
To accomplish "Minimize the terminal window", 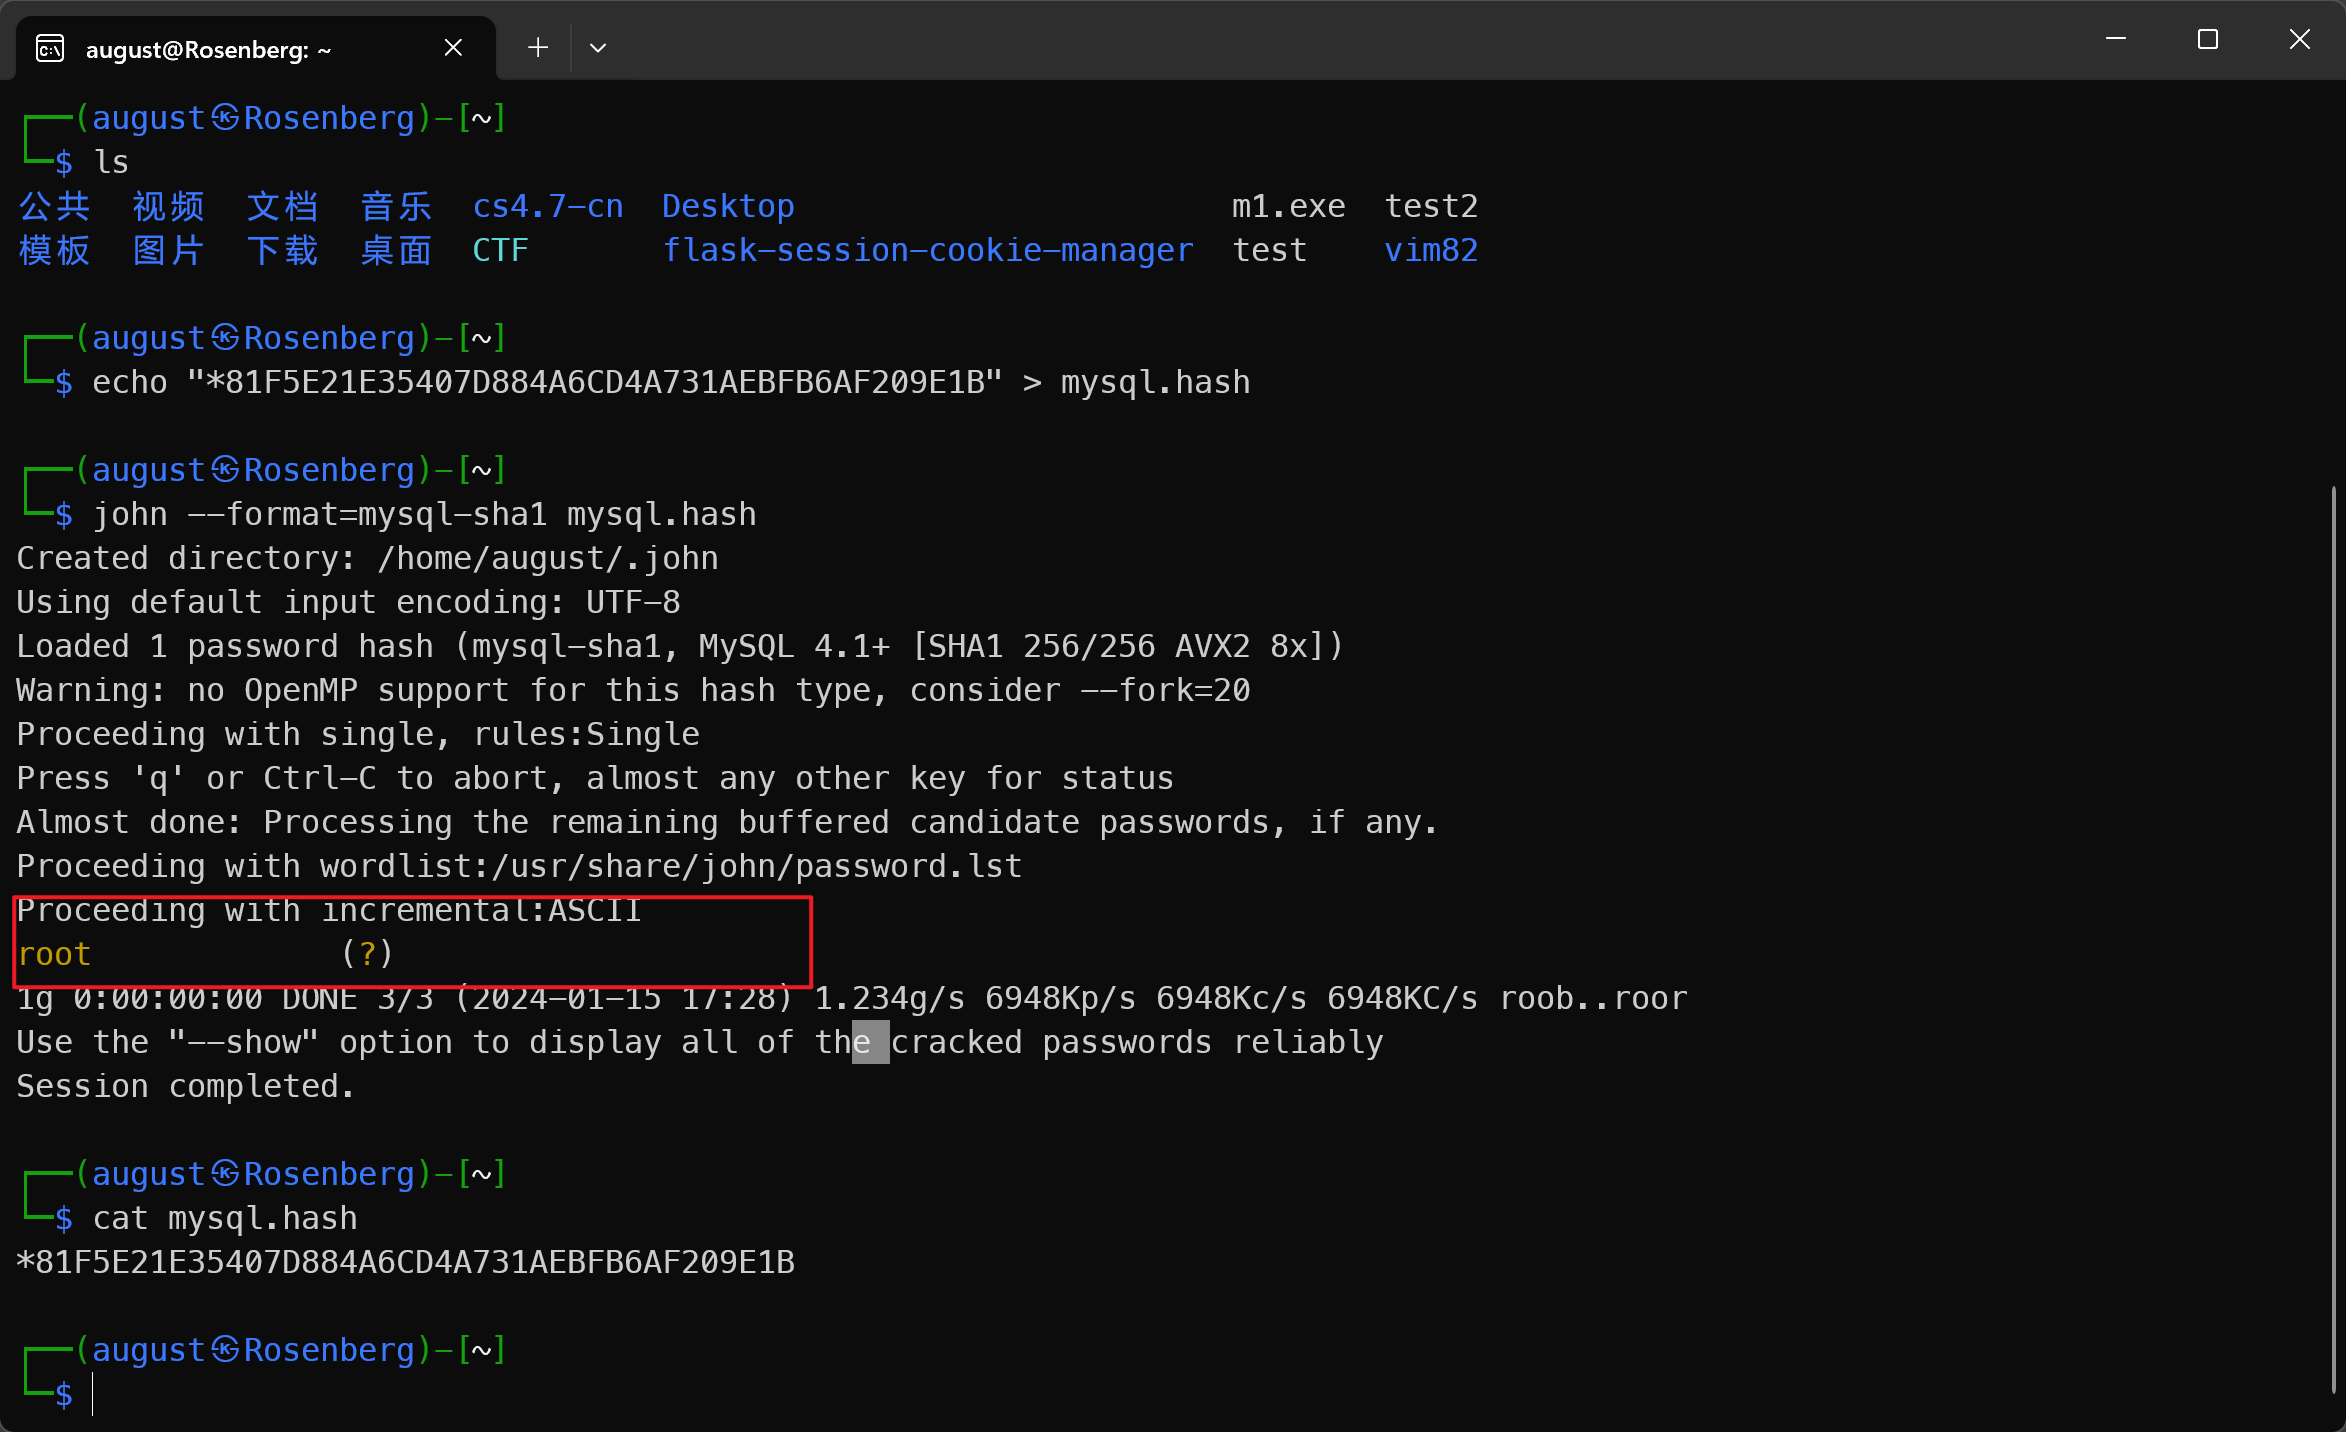I will 2116,40.
